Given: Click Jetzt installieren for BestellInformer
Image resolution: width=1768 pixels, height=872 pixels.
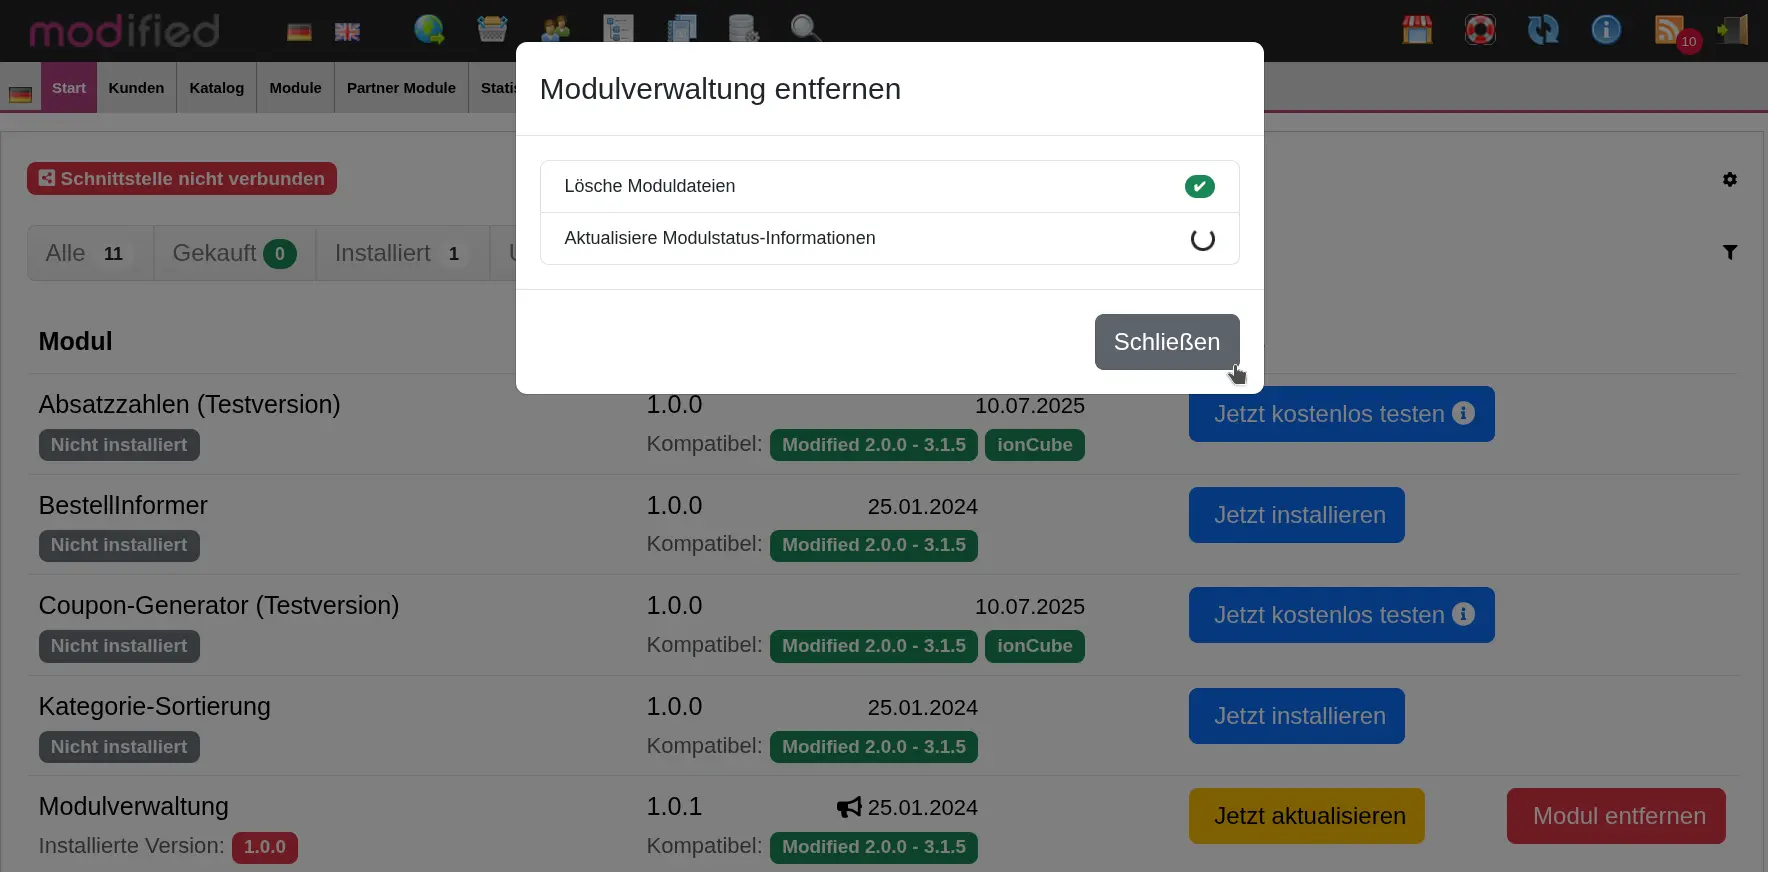Looking at the screenshot, I should (1296, 515).
